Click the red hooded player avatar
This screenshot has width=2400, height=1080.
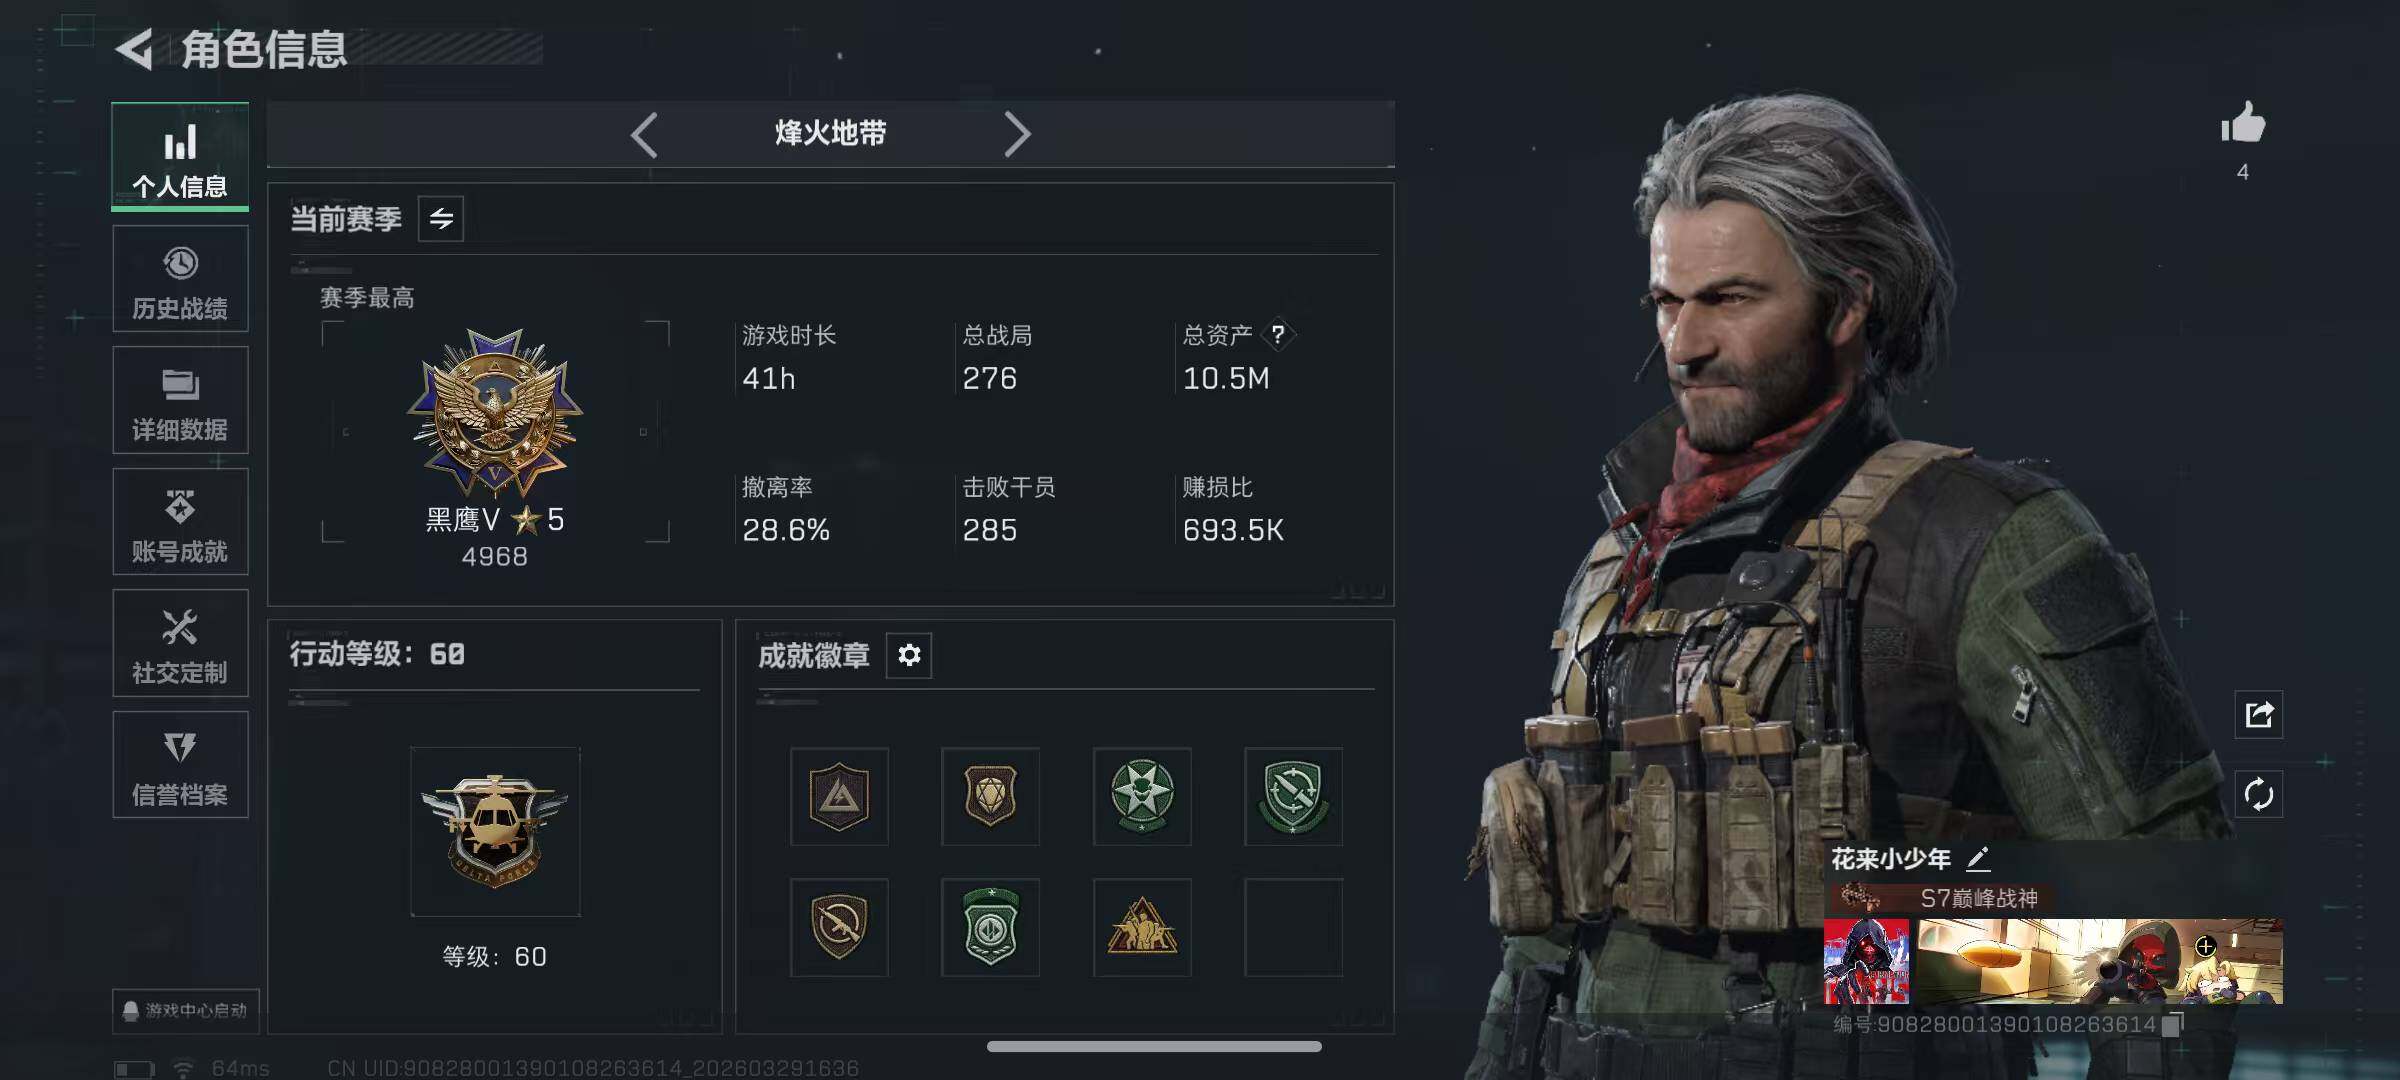coord(1866,962)
